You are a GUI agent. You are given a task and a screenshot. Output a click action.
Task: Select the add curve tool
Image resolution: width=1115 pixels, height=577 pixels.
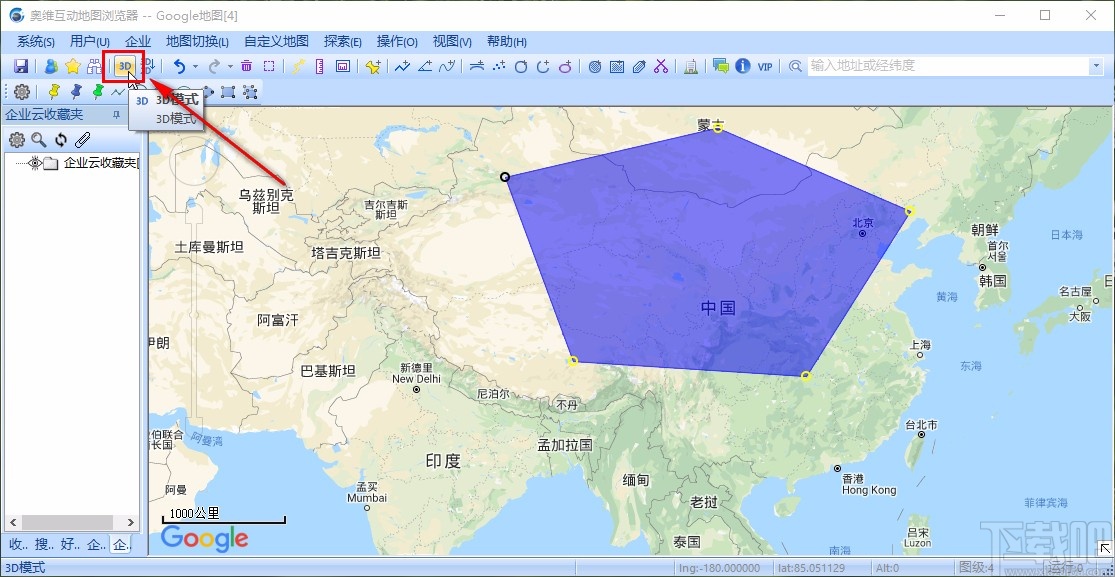(447, 66)
